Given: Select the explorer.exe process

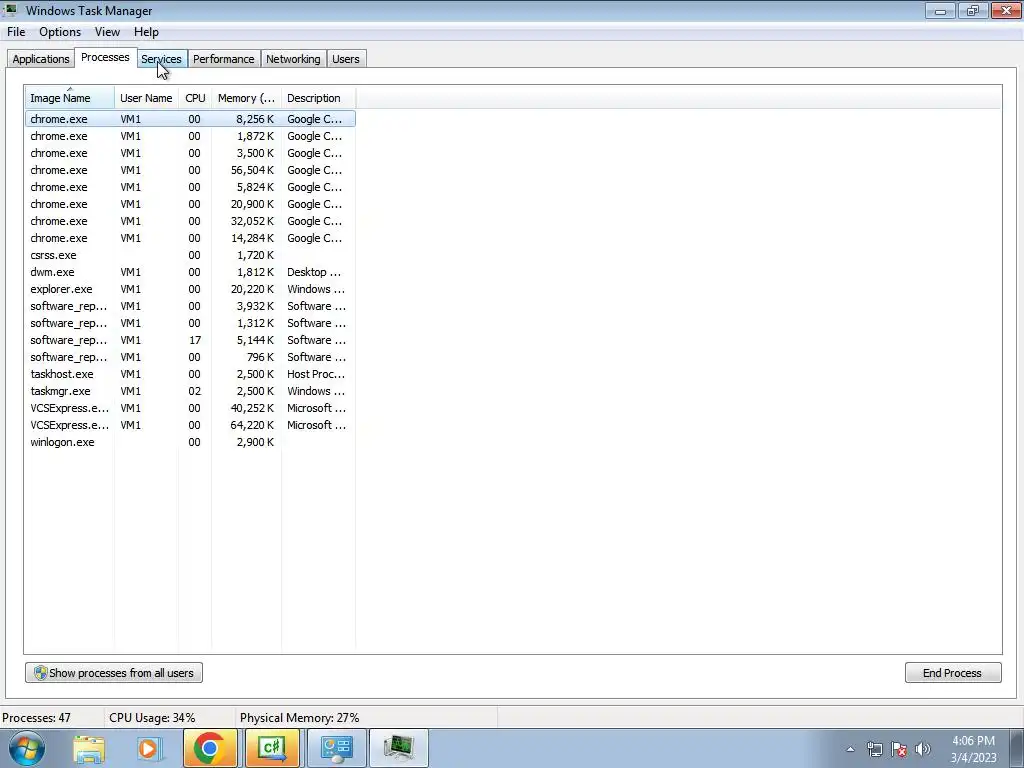Looking at the screenshot, I should point(190,289).
